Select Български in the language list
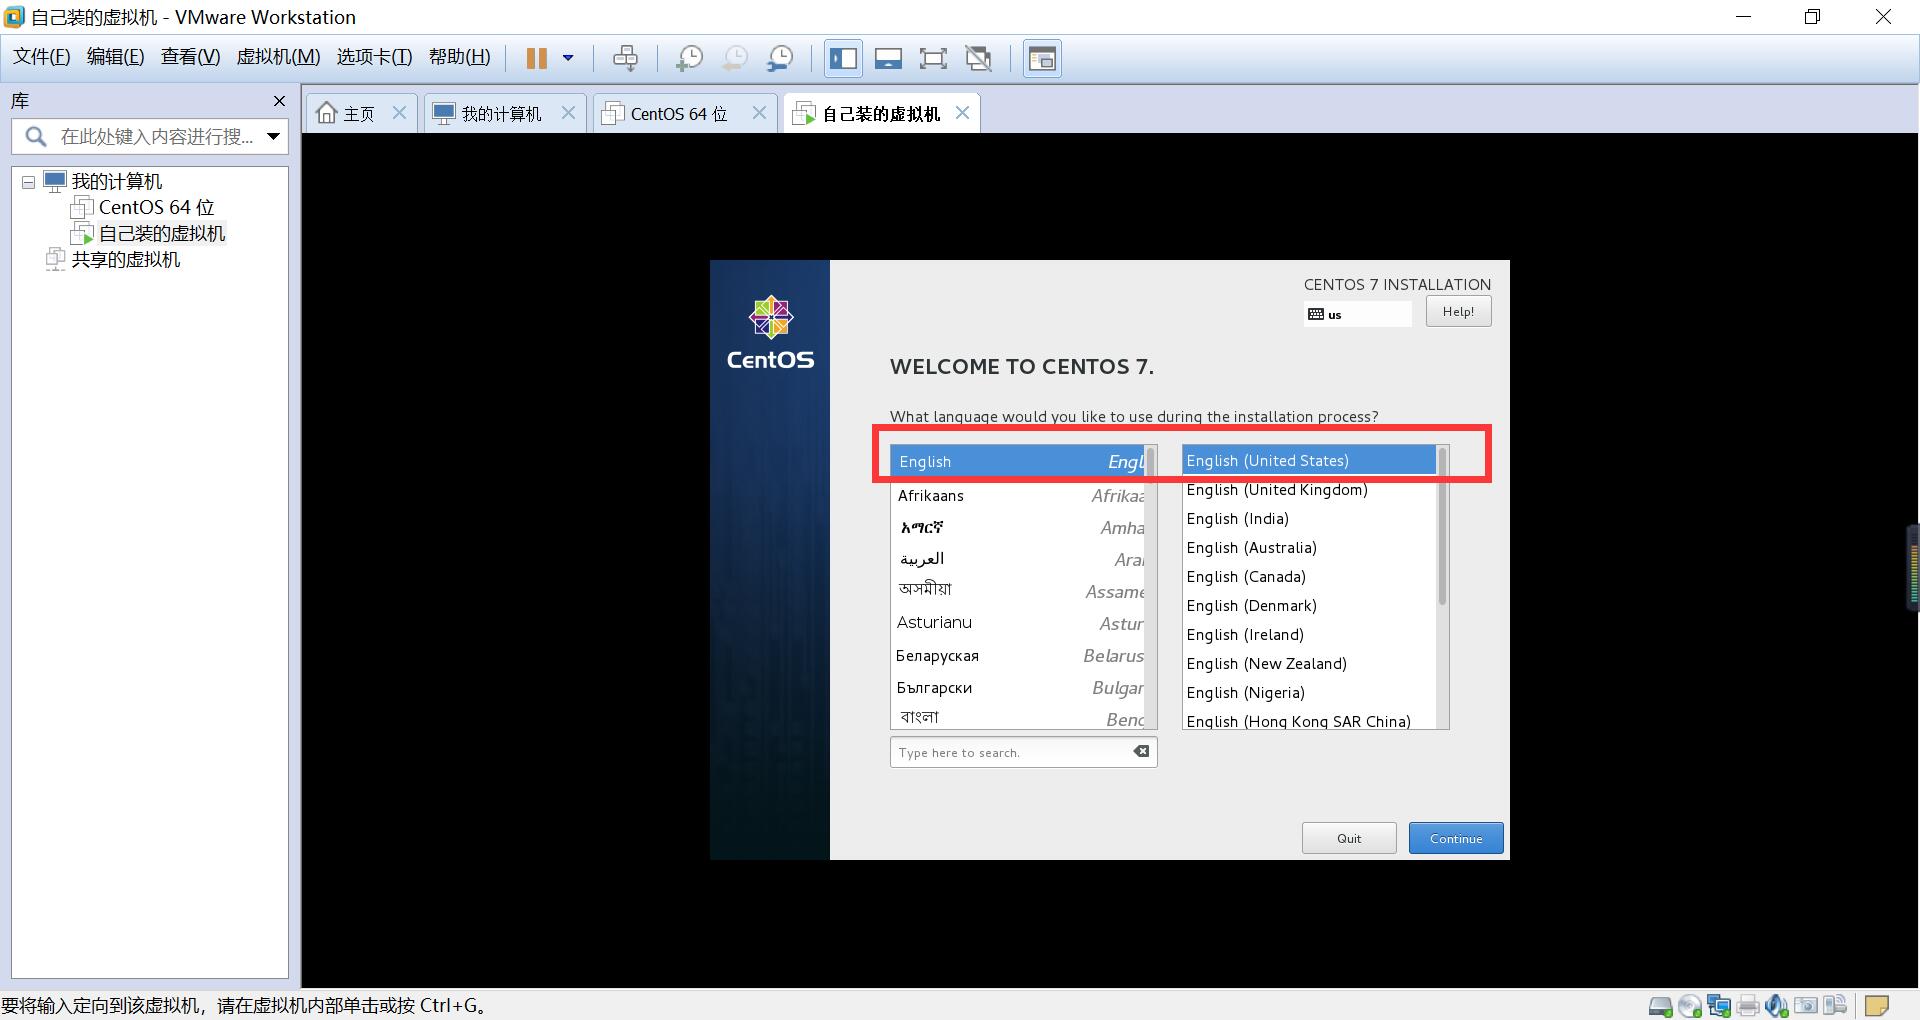 pyautogui.click(x=1018, y=688)
